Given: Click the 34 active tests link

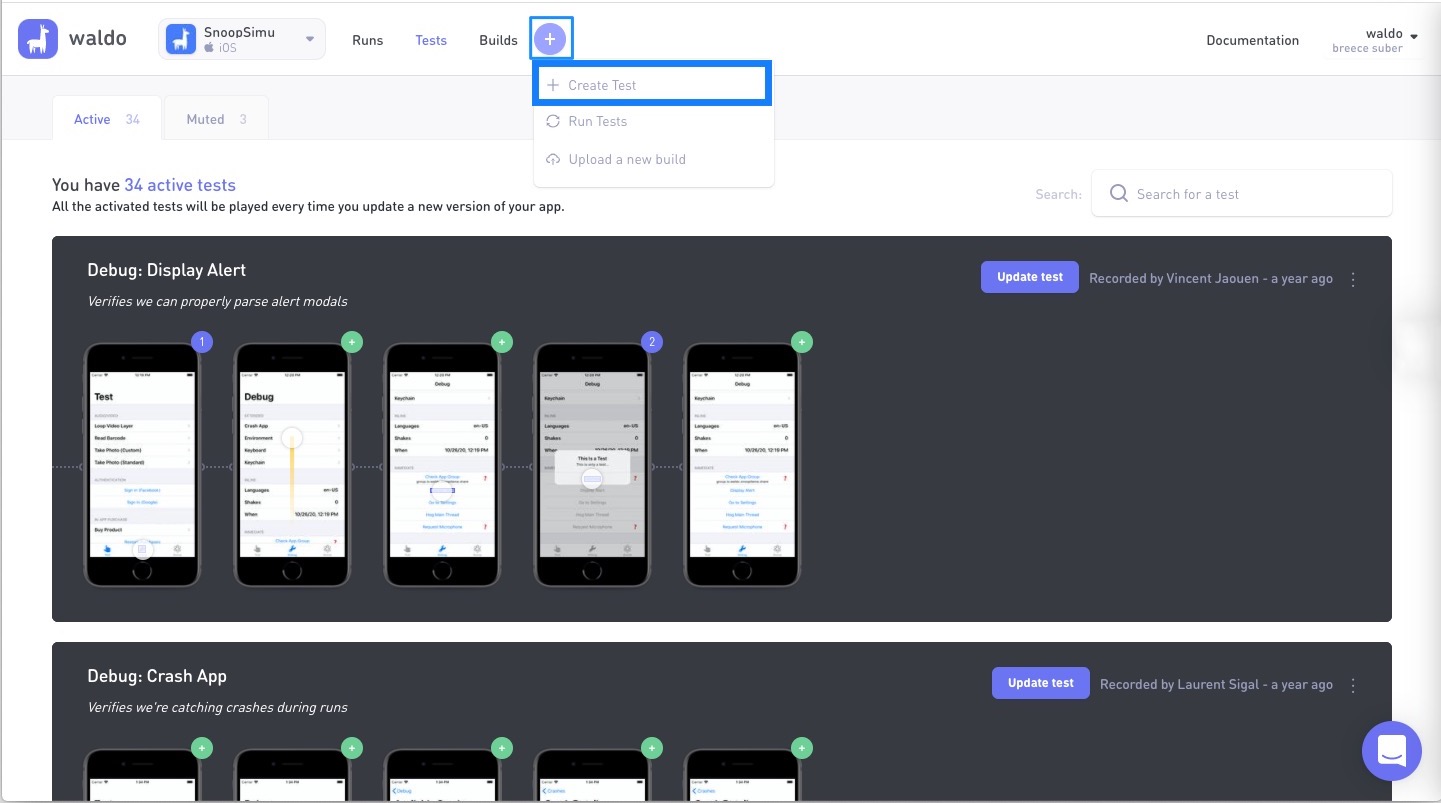Looking at the screenshot, I should 180,185.
